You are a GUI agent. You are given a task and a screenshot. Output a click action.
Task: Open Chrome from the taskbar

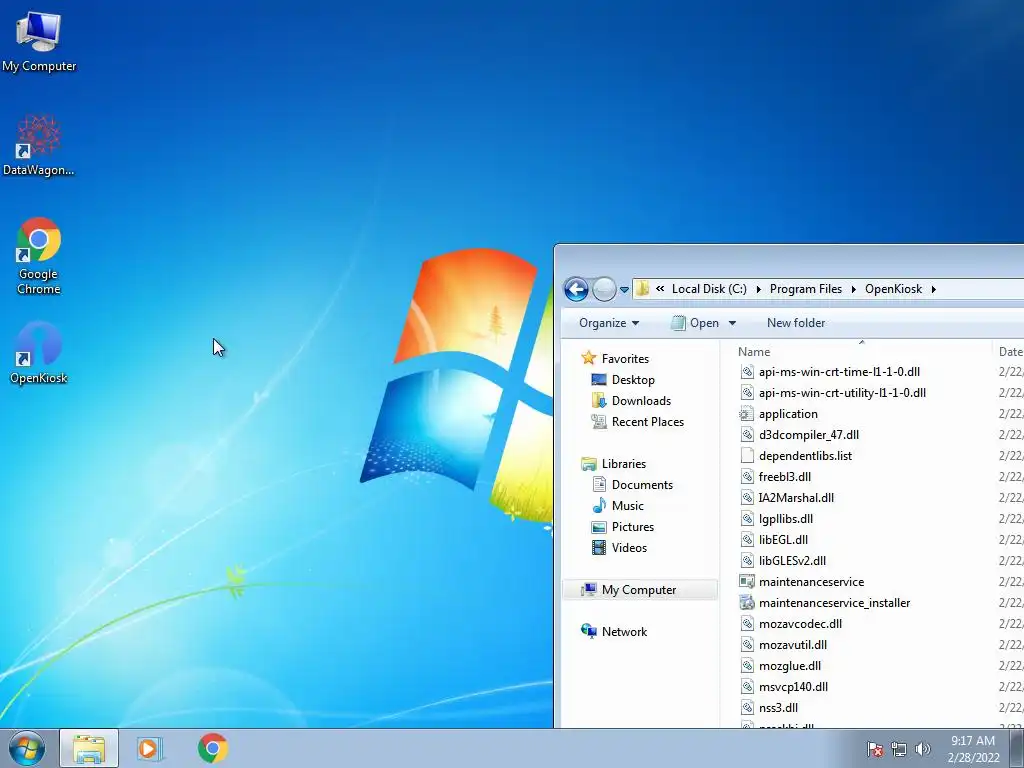212,748
